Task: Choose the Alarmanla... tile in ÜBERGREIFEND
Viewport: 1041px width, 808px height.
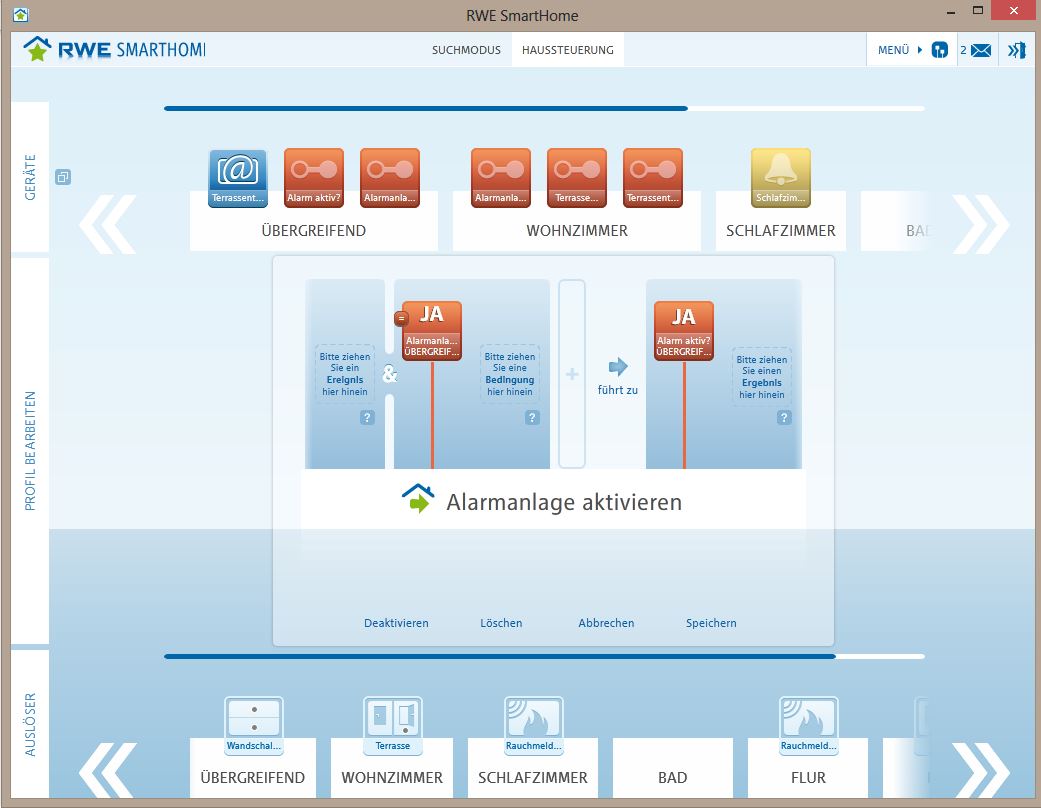Action: click(x=390, y=178)
